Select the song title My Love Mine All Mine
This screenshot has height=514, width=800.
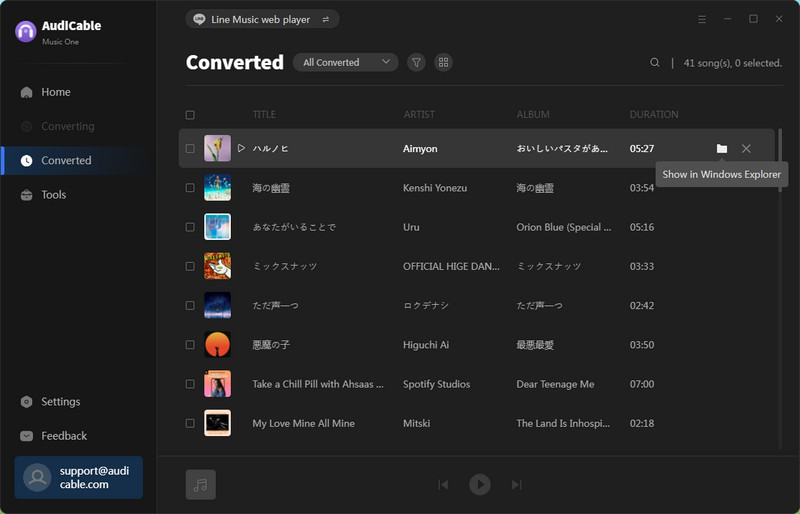point(303,424)
